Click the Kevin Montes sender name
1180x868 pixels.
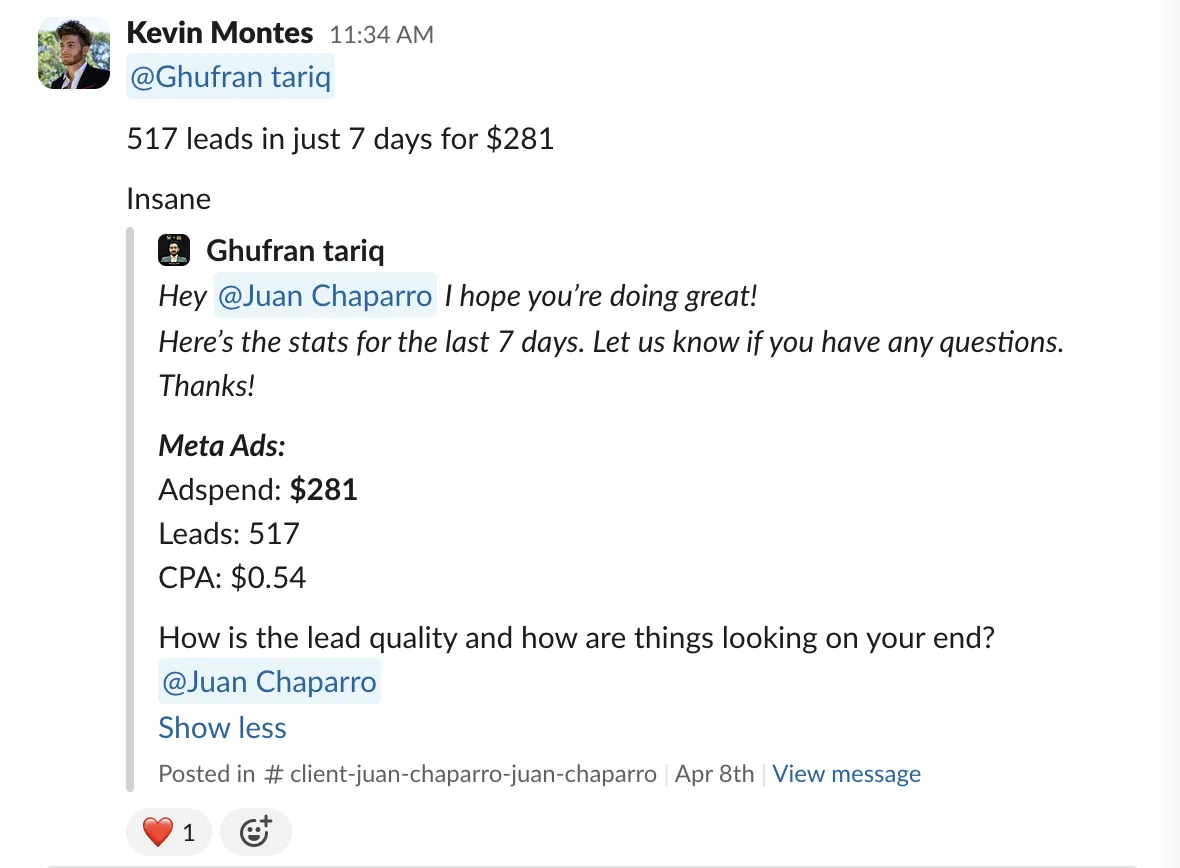[220, 33]
